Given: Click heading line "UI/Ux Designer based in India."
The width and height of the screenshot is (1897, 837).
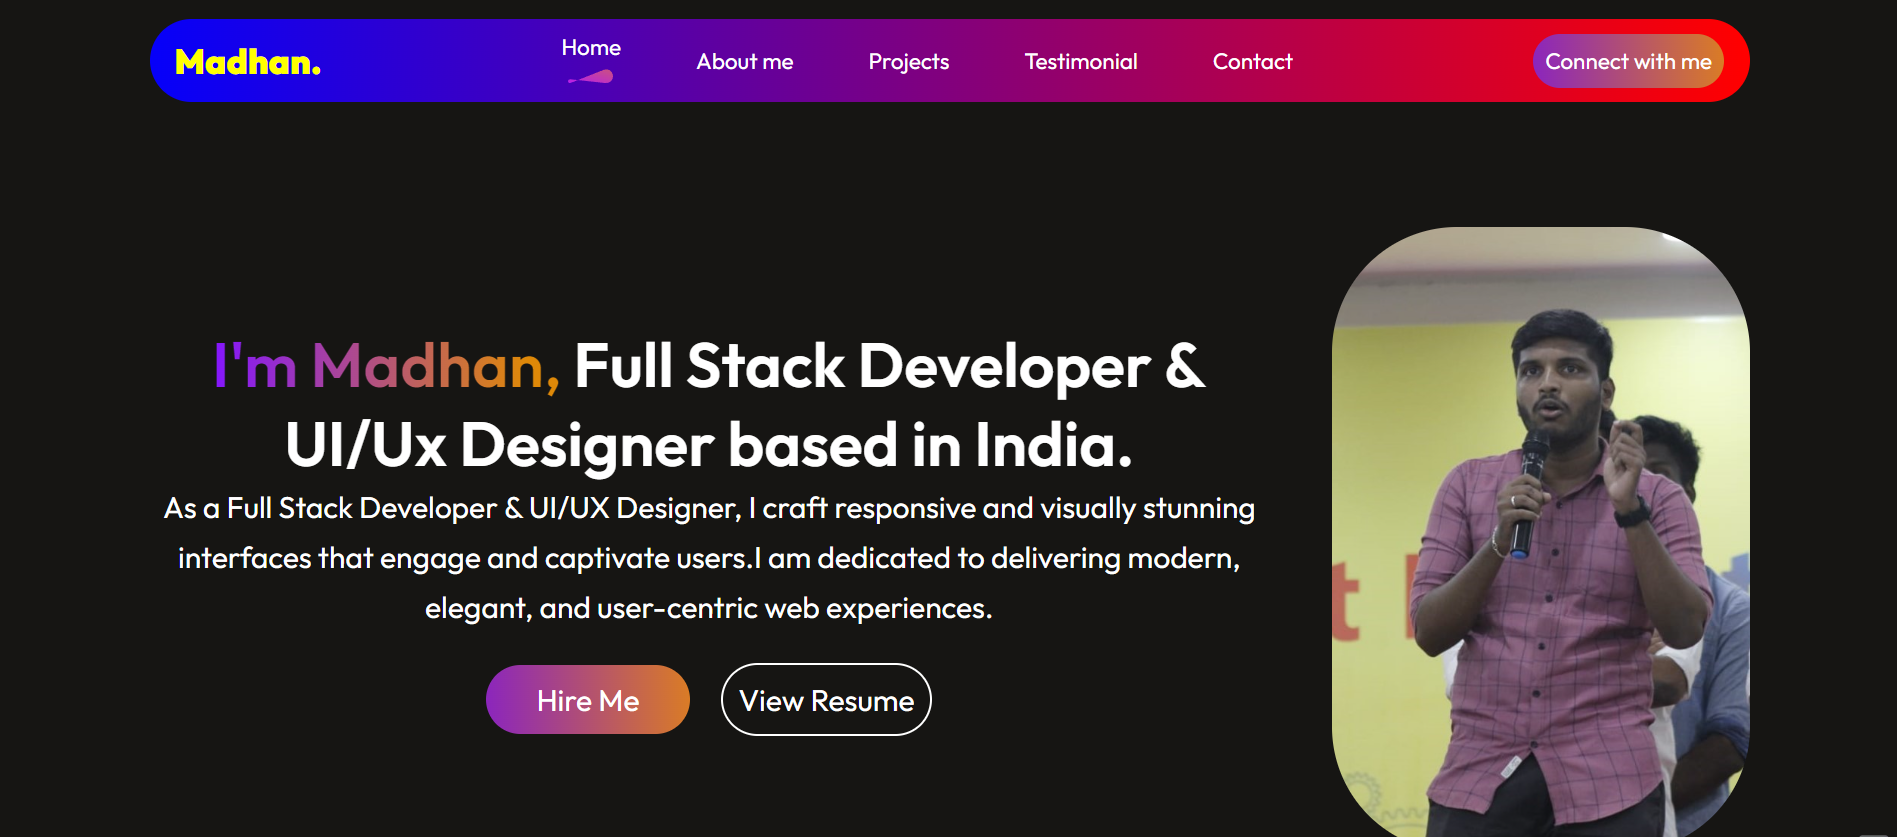Looking at the screenshot, I should (x=708, y=445).
